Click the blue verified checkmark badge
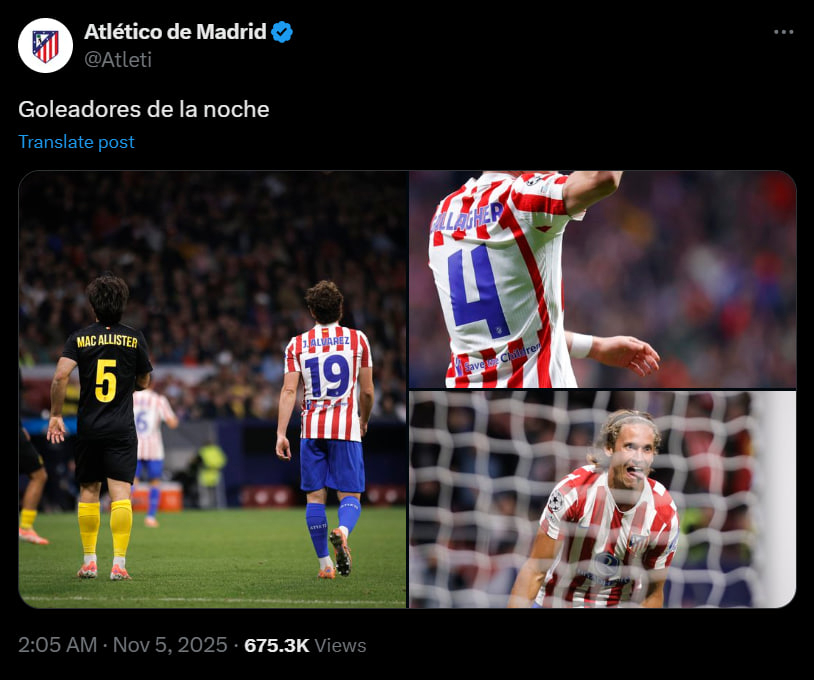This screenshot has width=814, height=680. pos(282,32)
